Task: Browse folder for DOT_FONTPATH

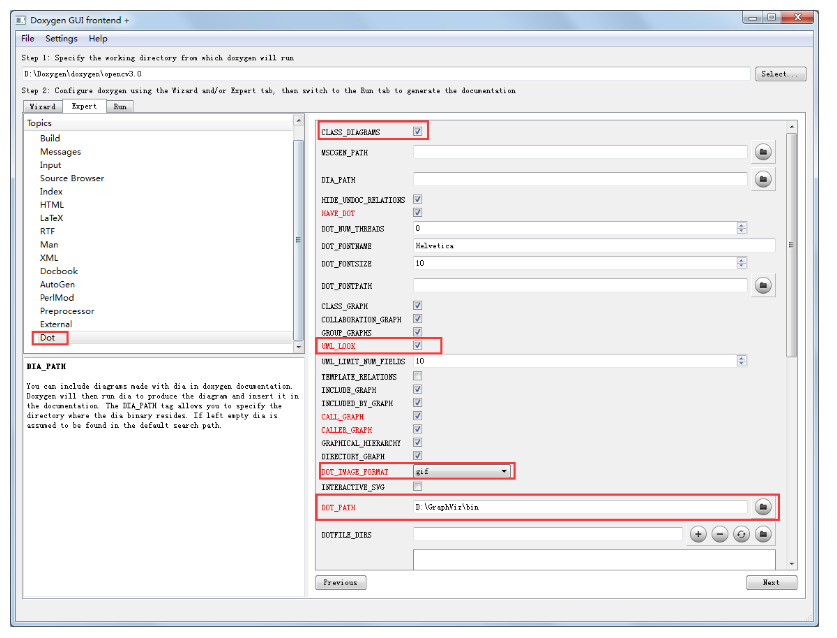Action: tap(763, 286)
